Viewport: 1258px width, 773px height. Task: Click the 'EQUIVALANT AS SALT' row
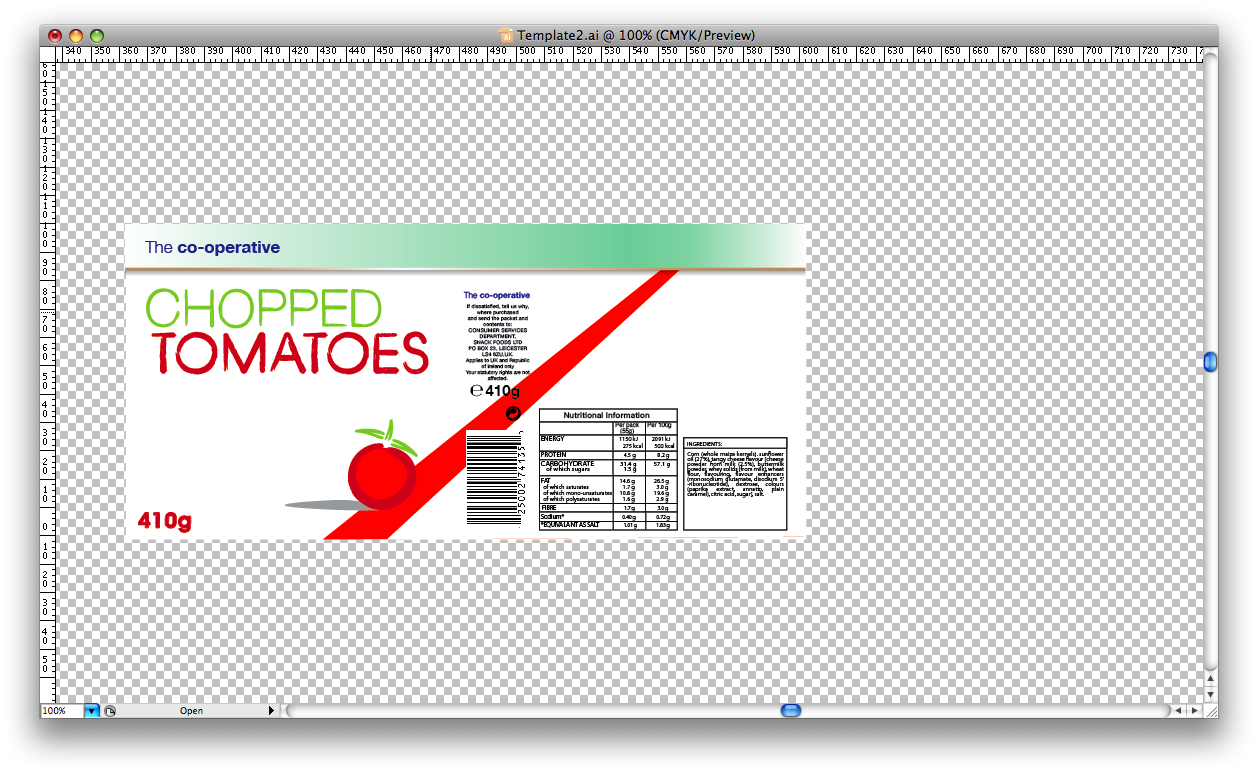pos(608,524)
